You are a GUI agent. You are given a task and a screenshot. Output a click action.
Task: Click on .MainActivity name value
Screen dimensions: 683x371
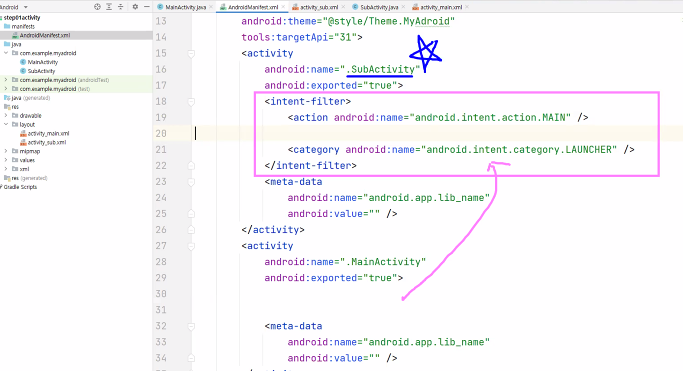382,262
